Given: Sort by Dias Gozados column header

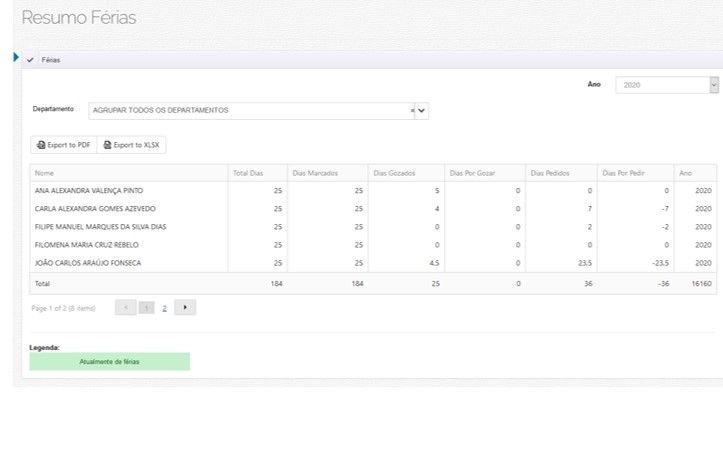Looking at the screenshot, I should 406,173.
